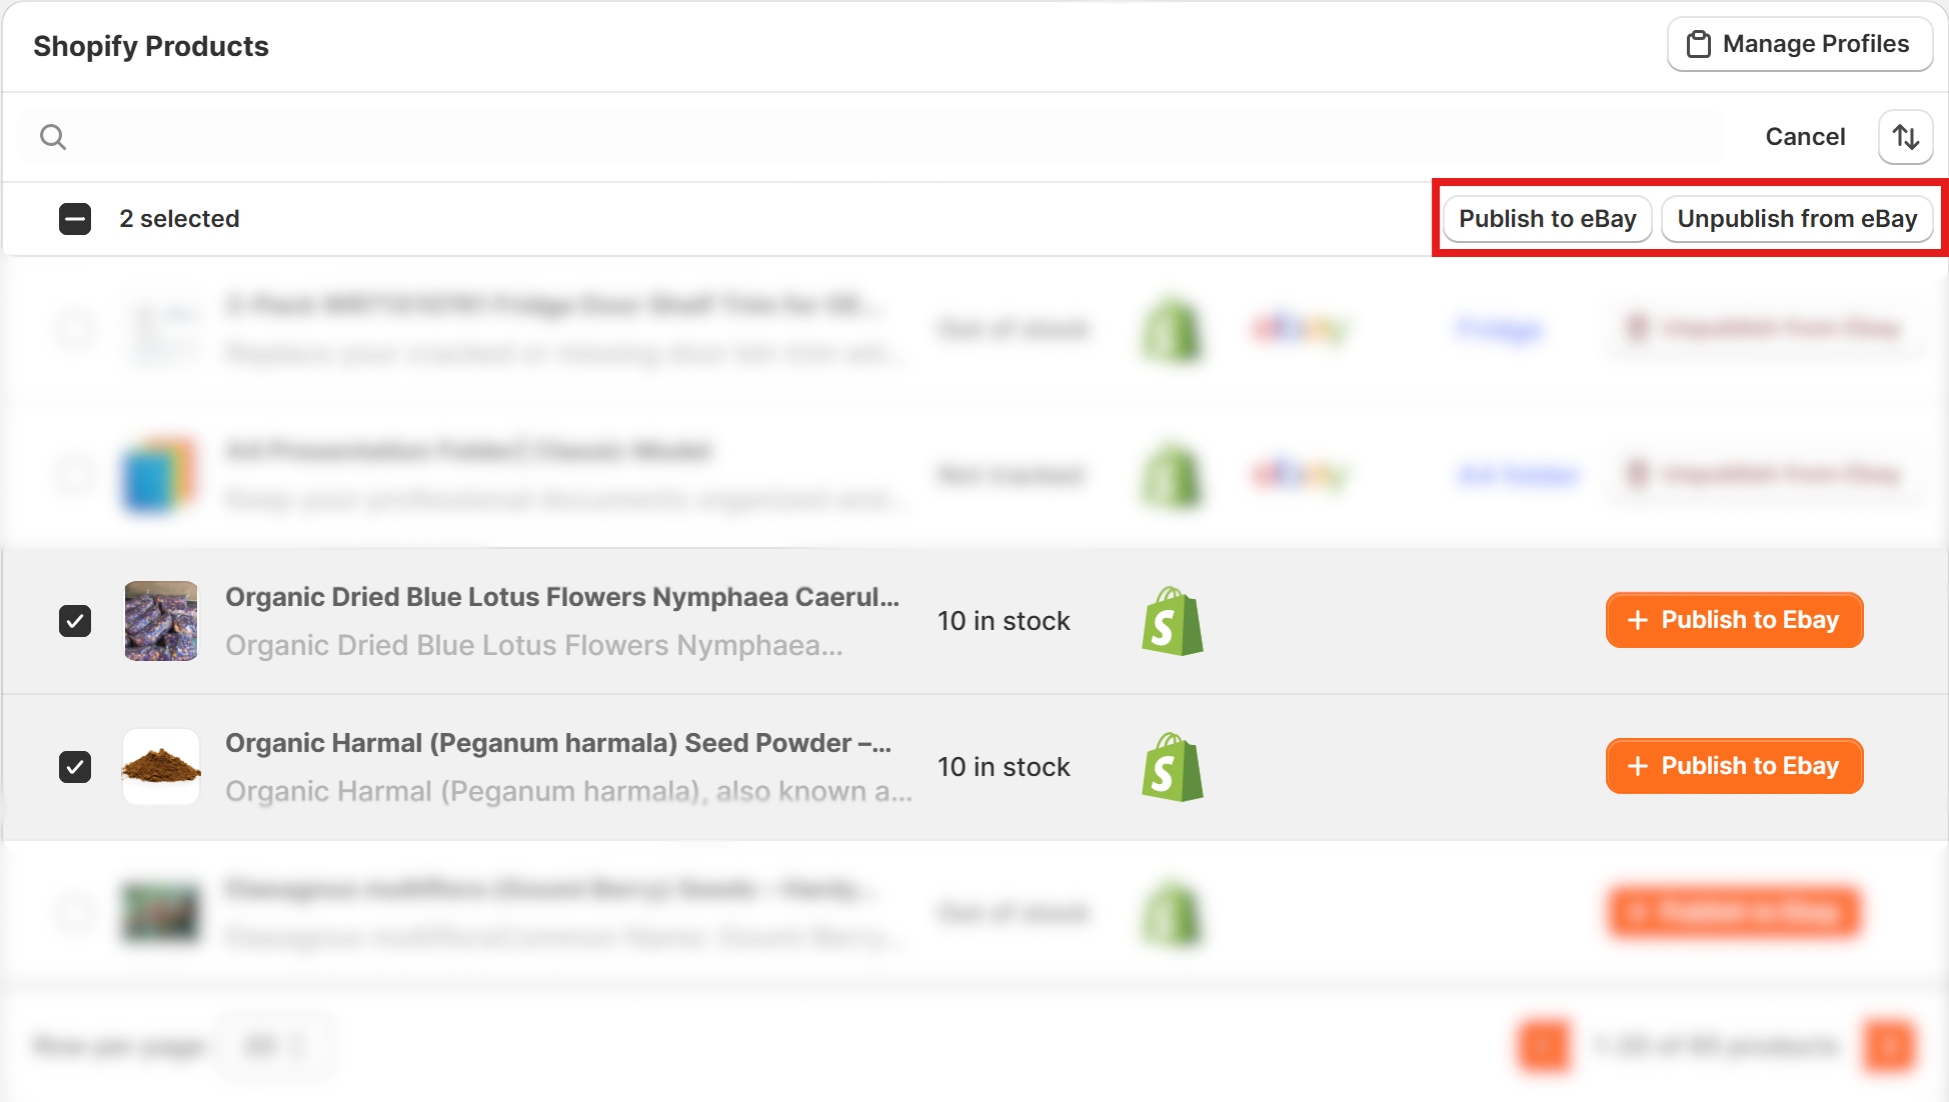The image size is (1949, 1102).
Task: Click plus icon on Blue Lotus Publish button
Action: coord(1637,620)
